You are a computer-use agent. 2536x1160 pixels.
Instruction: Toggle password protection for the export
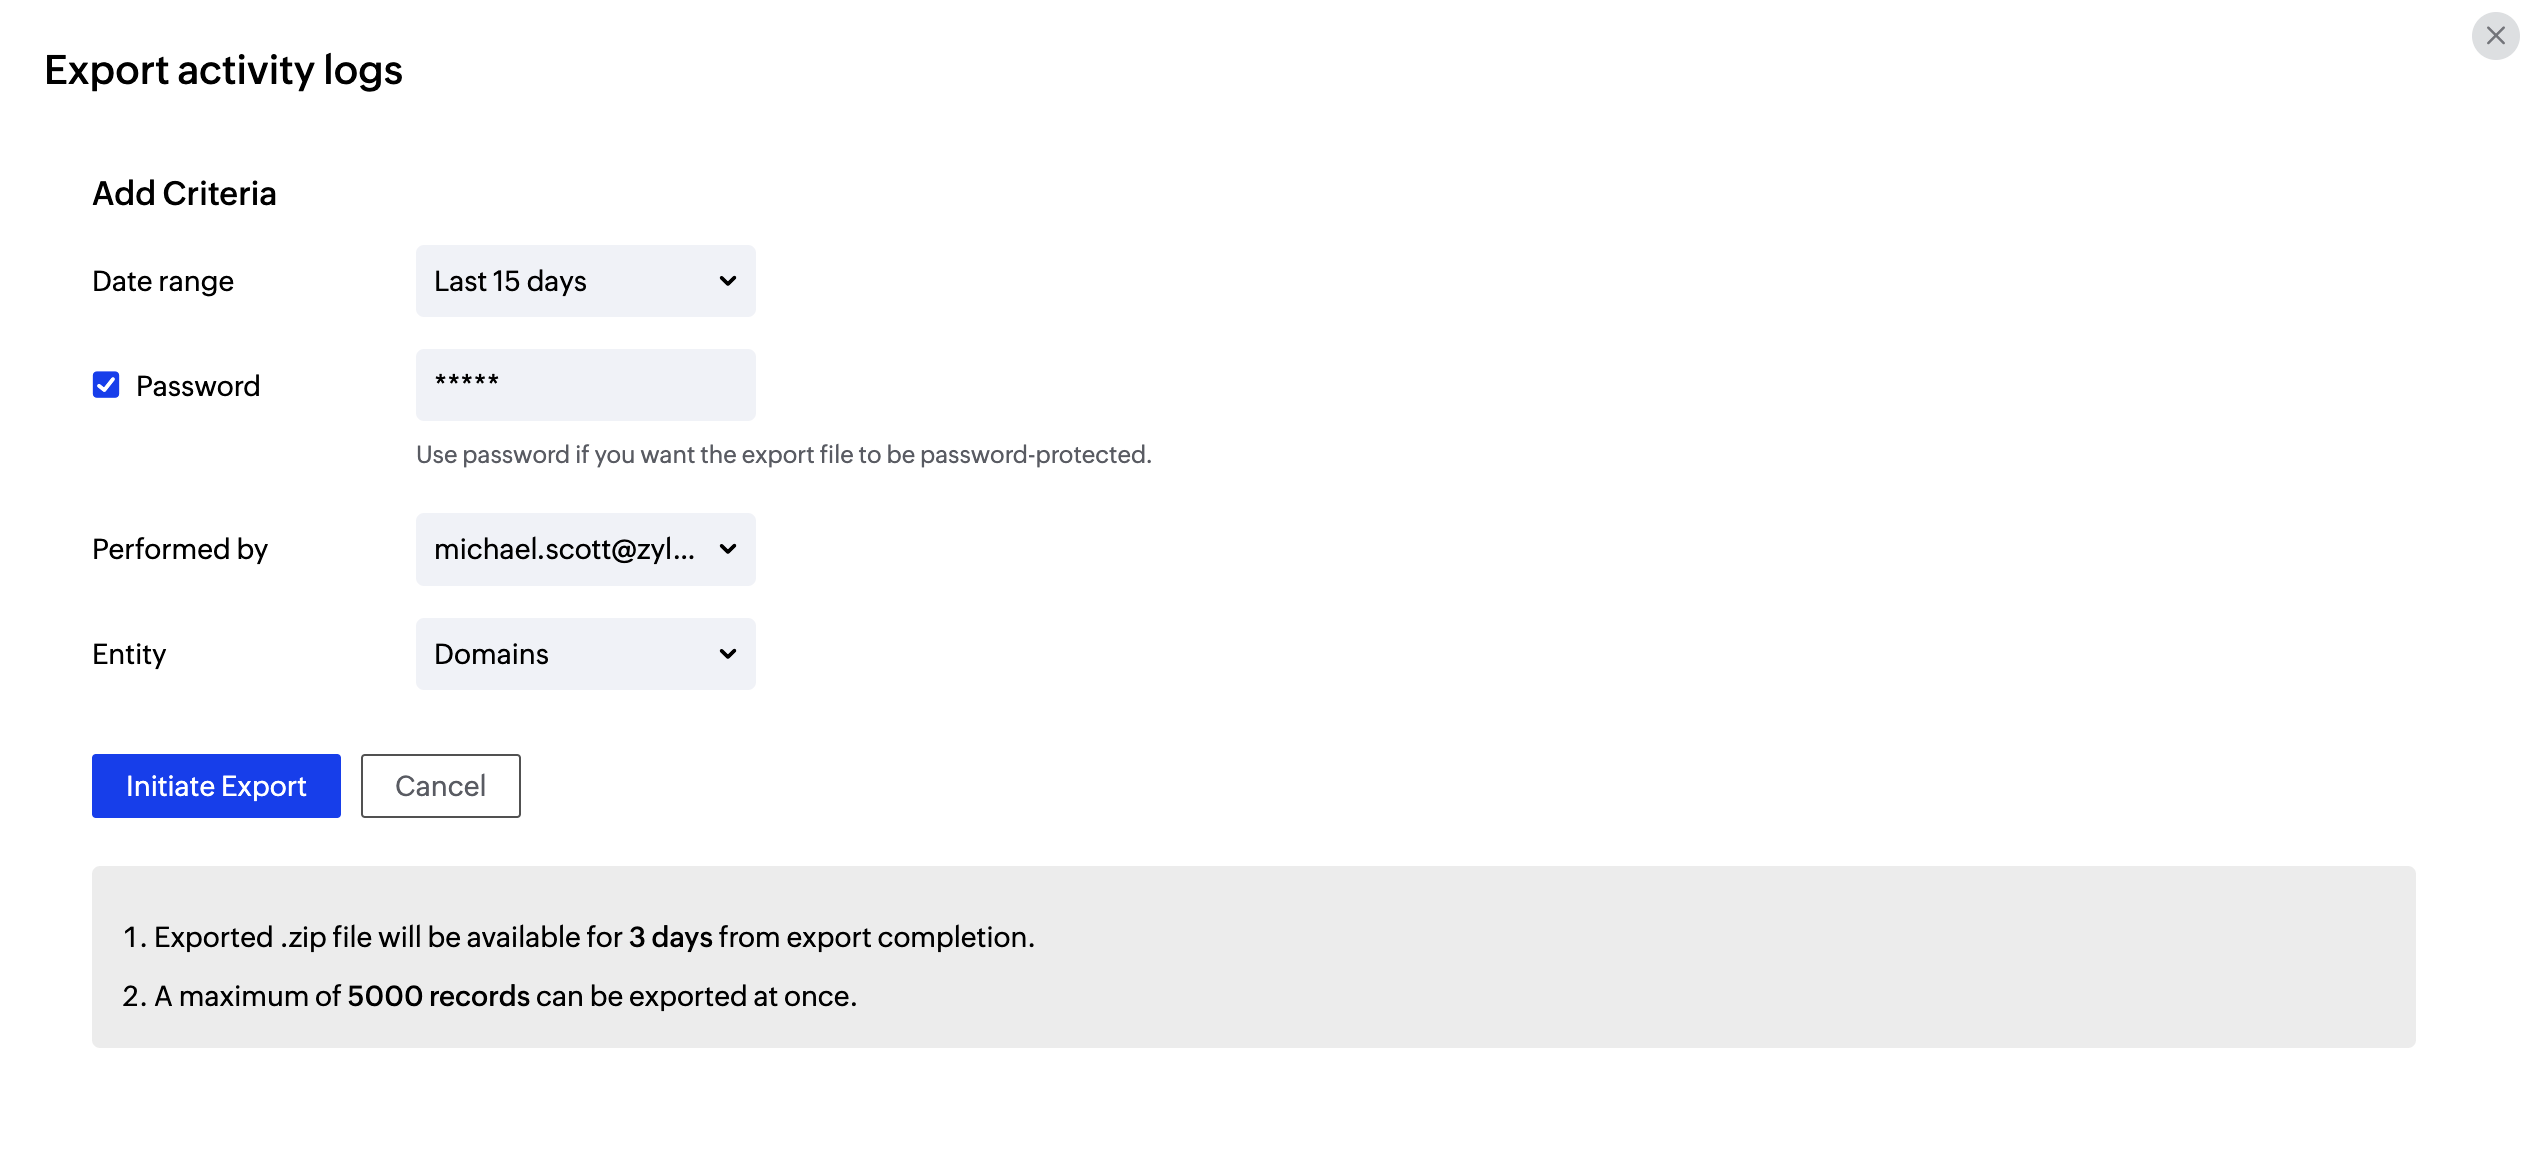point(106,385)
